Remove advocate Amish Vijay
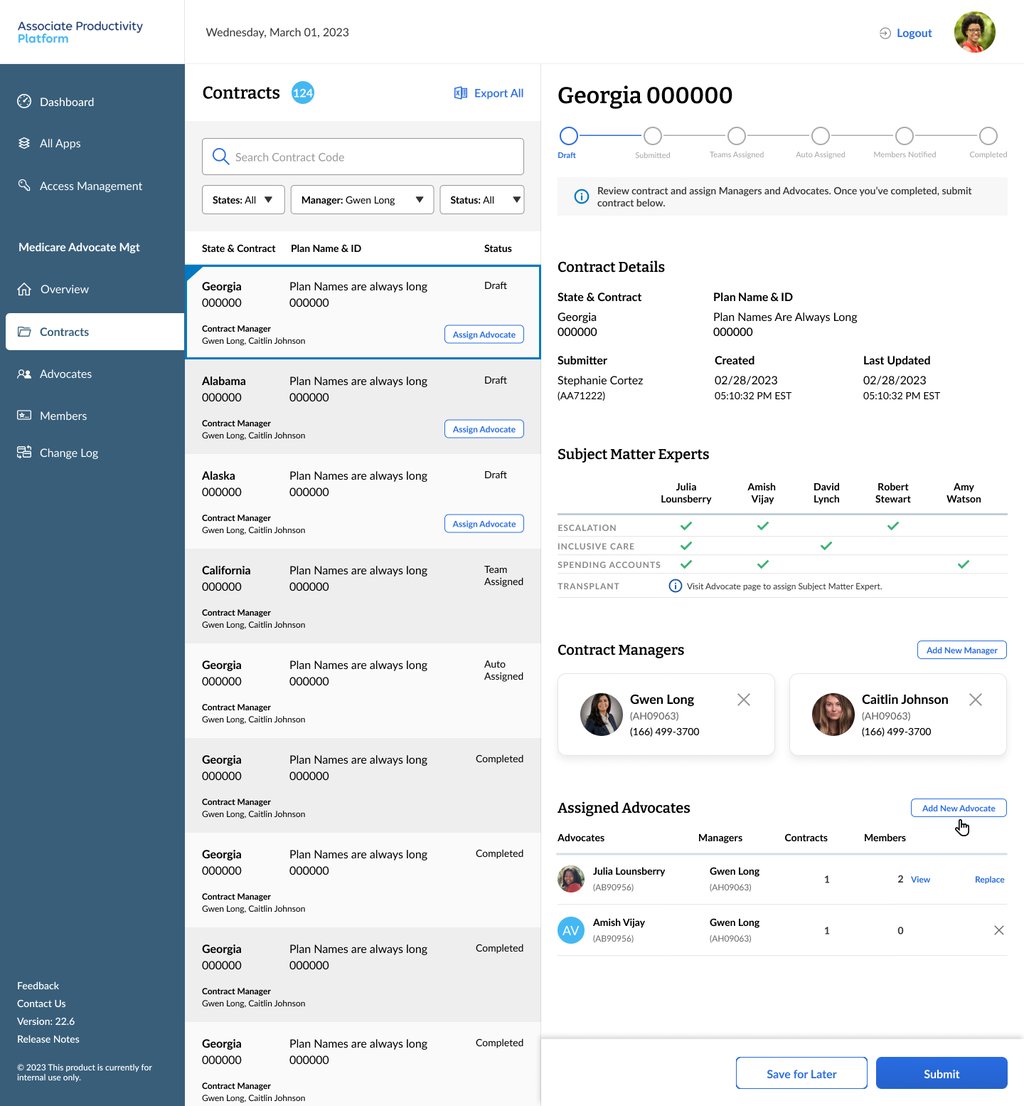This screenshot has height=1106, width=1024. [x=999, y=930]
